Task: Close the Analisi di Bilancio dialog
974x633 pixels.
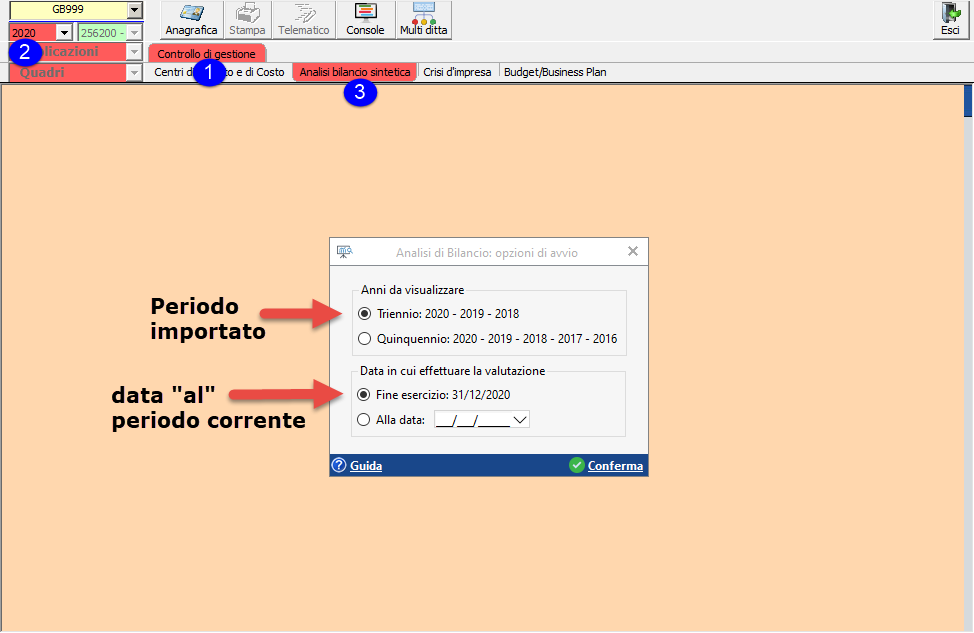Action: click(x=633, y=252)
